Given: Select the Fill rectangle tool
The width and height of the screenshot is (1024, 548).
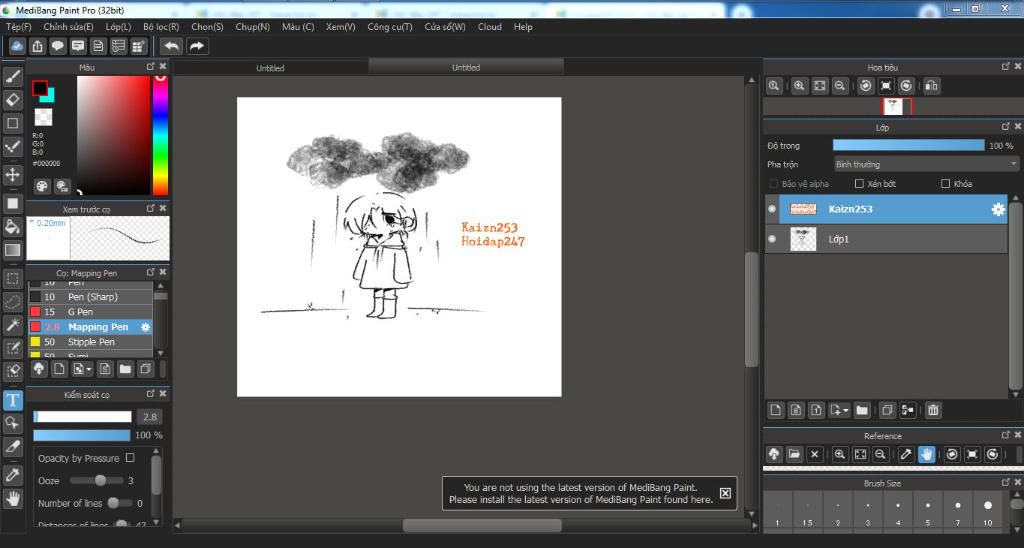Looking at the screenshot, I should [x=12, y=203].
